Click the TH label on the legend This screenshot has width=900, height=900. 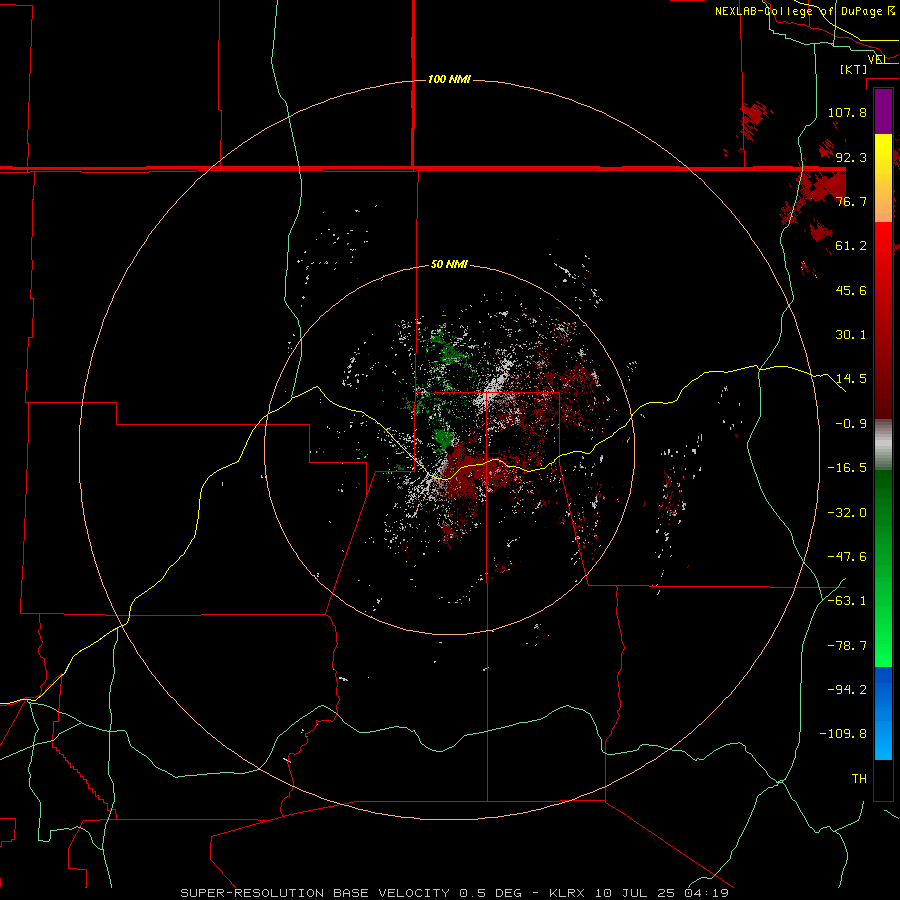click(859, 779)
